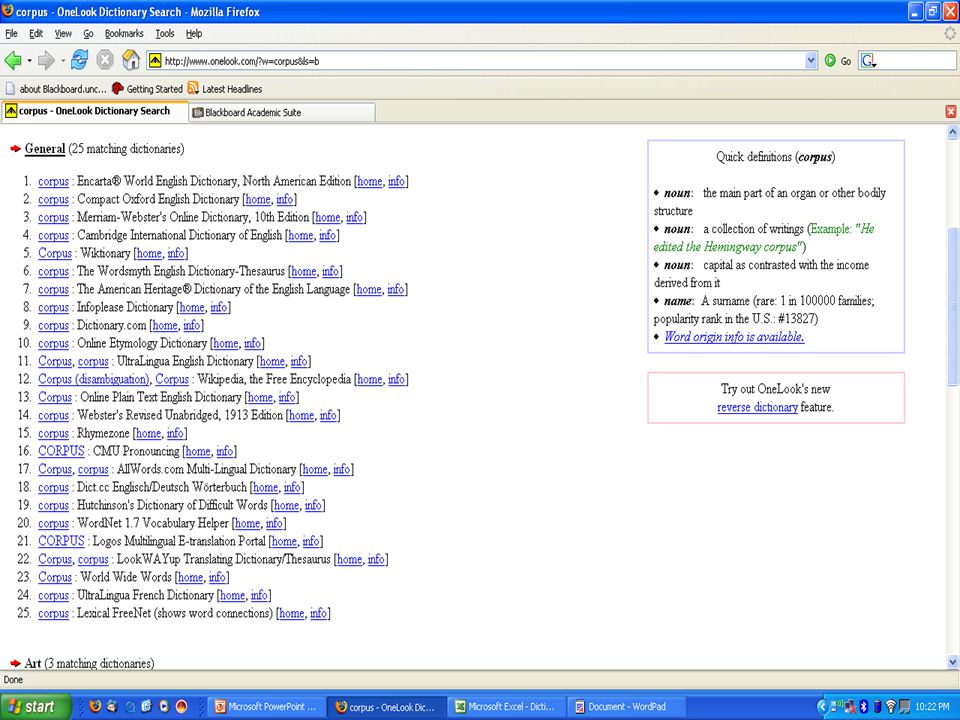This screenshot has height=720, width=960.
Task: Click inside the URL address field
Action: (x=484, y=61)
